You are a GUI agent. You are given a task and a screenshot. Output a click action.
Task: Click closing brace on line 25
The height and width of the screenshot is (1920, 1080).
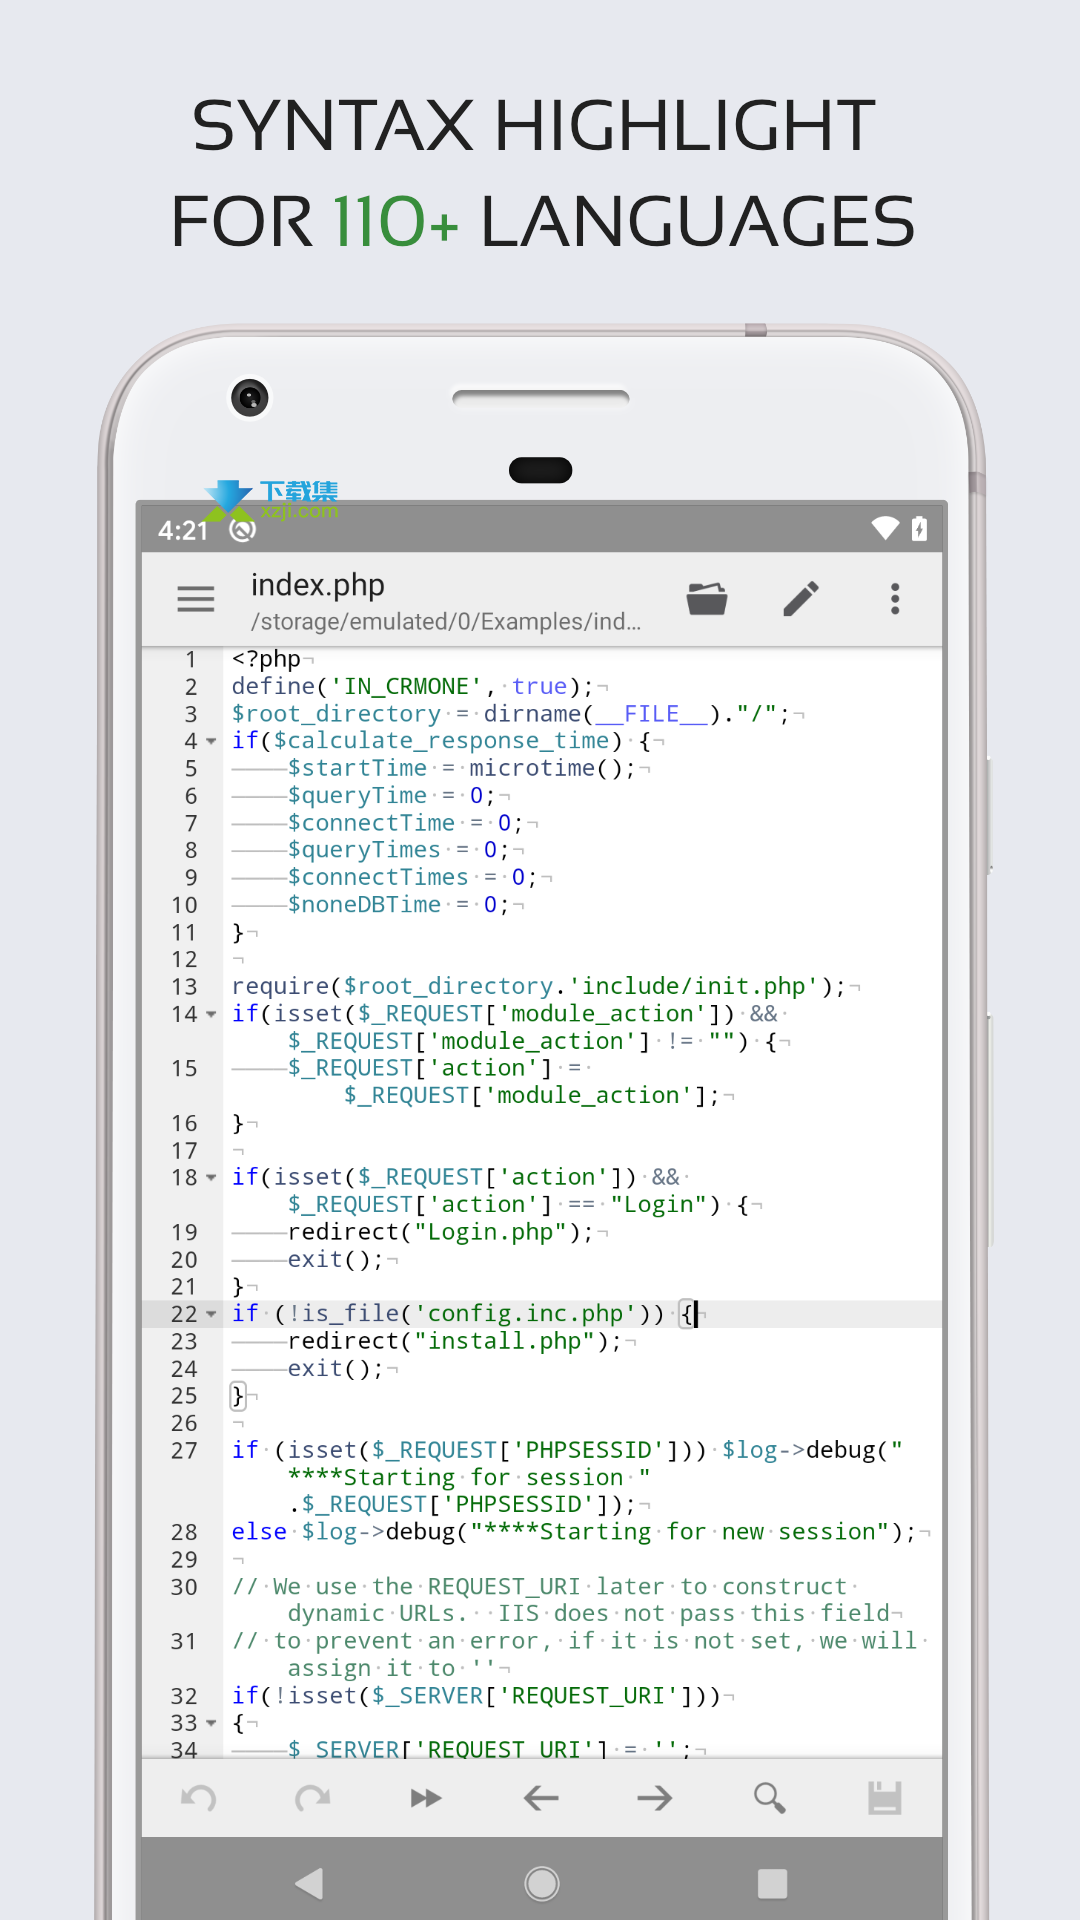[x=238, y=1396]
